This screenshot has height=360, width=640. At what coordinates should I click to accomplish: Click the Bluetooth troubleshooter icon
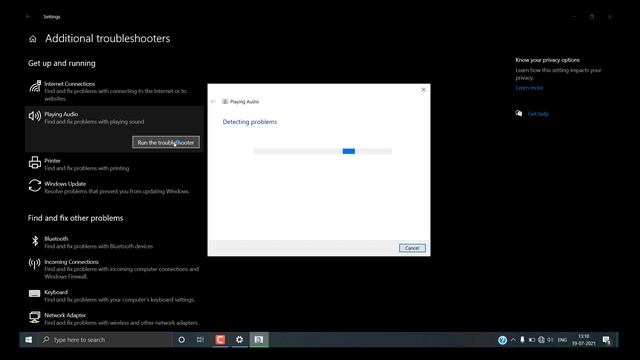(35, 241)
